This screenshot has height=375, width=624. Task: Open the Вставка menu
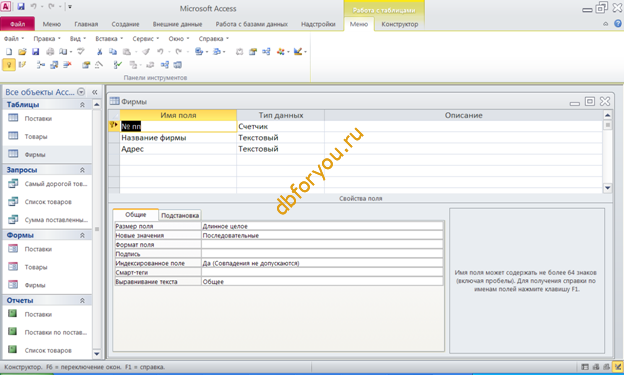click(x=109, y=39)
